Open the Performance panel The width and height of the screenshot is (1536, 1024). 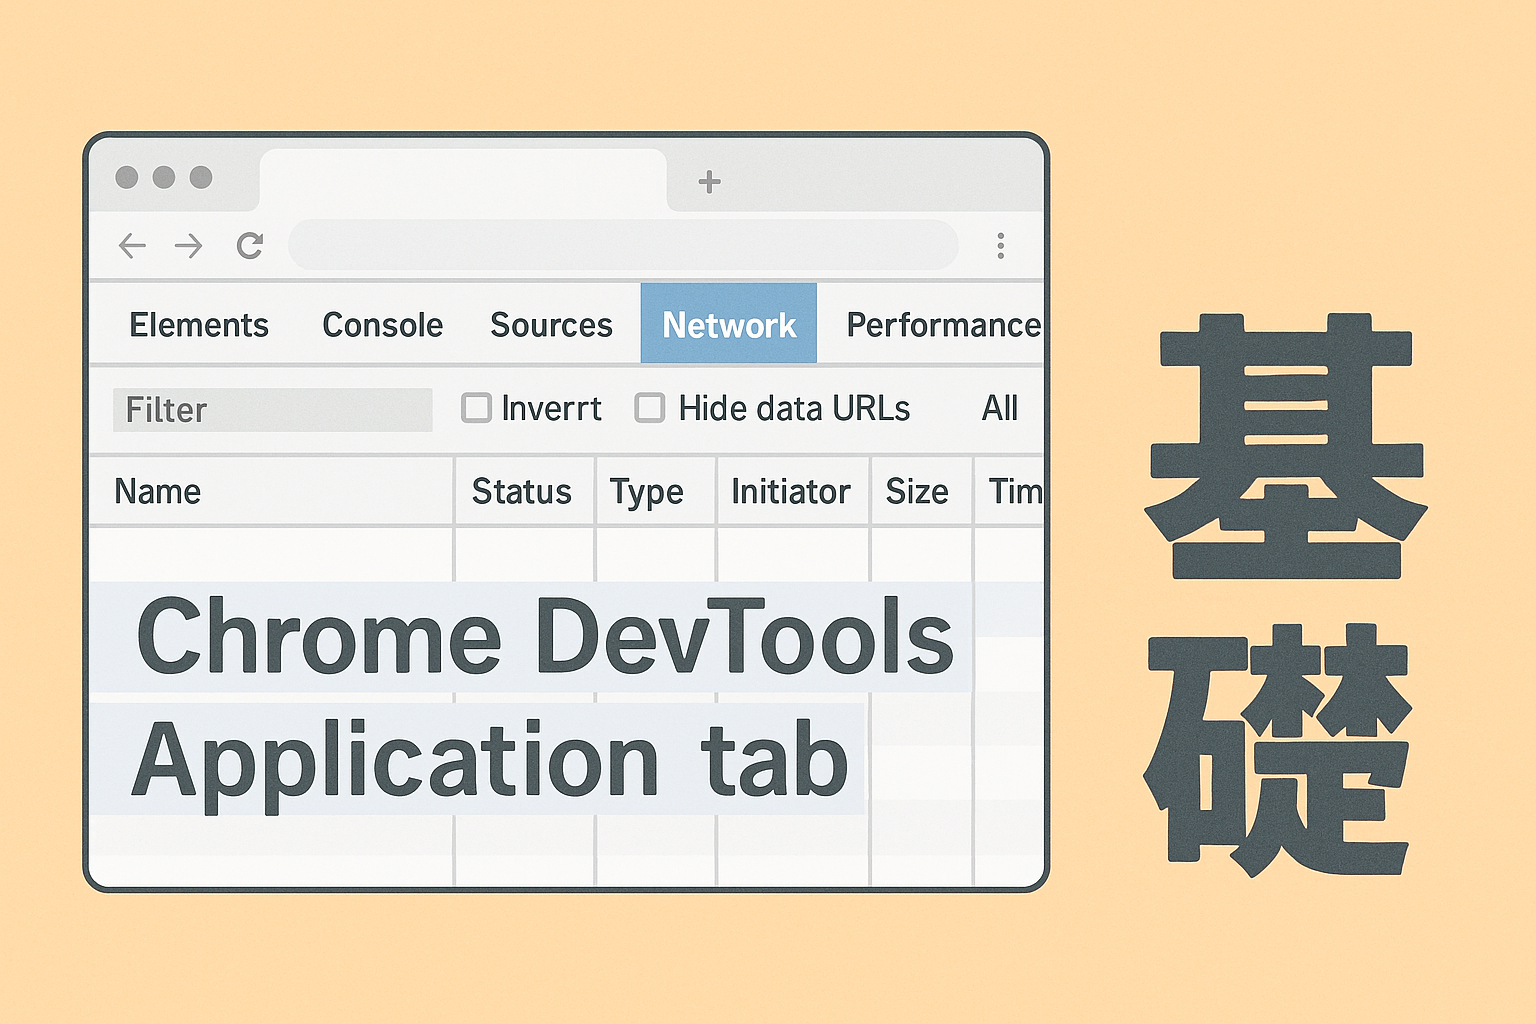(x=941, y=325)
